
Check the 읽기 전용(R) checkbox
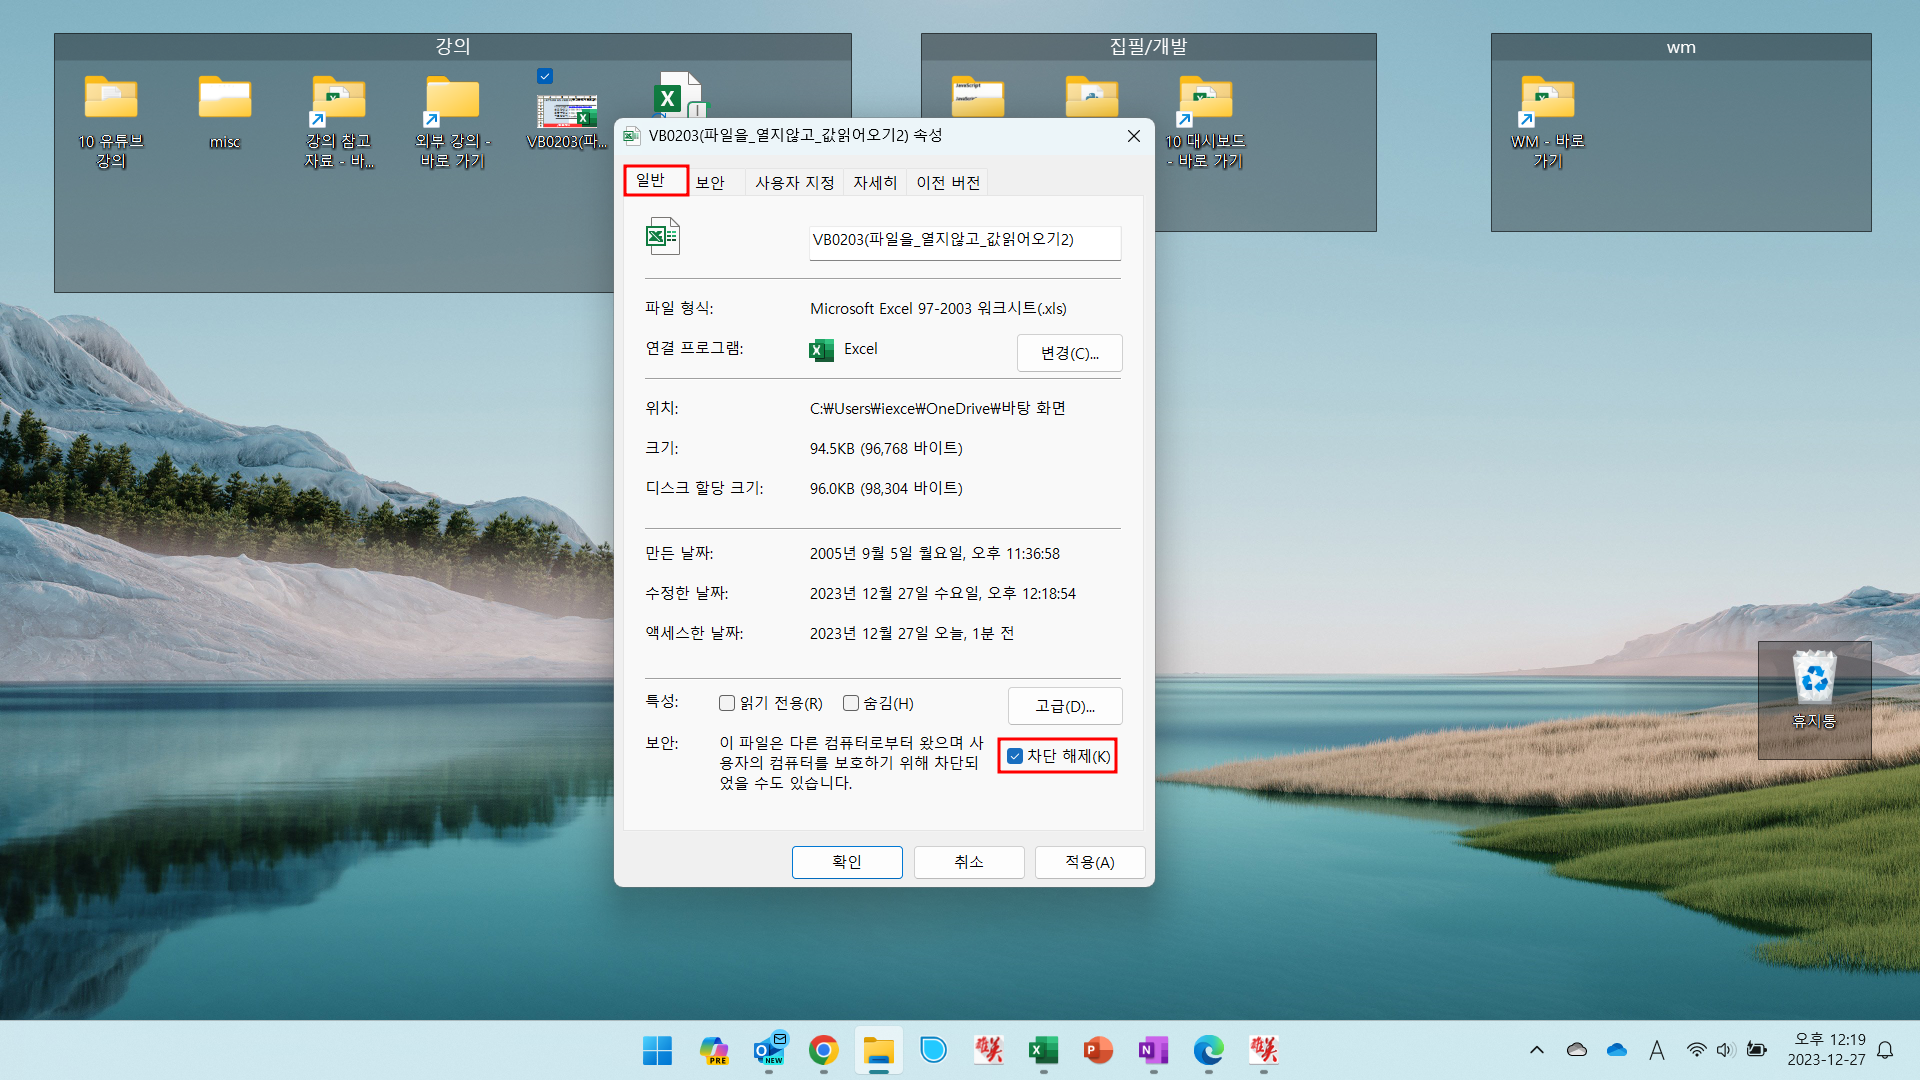click(x=727, y=703)
